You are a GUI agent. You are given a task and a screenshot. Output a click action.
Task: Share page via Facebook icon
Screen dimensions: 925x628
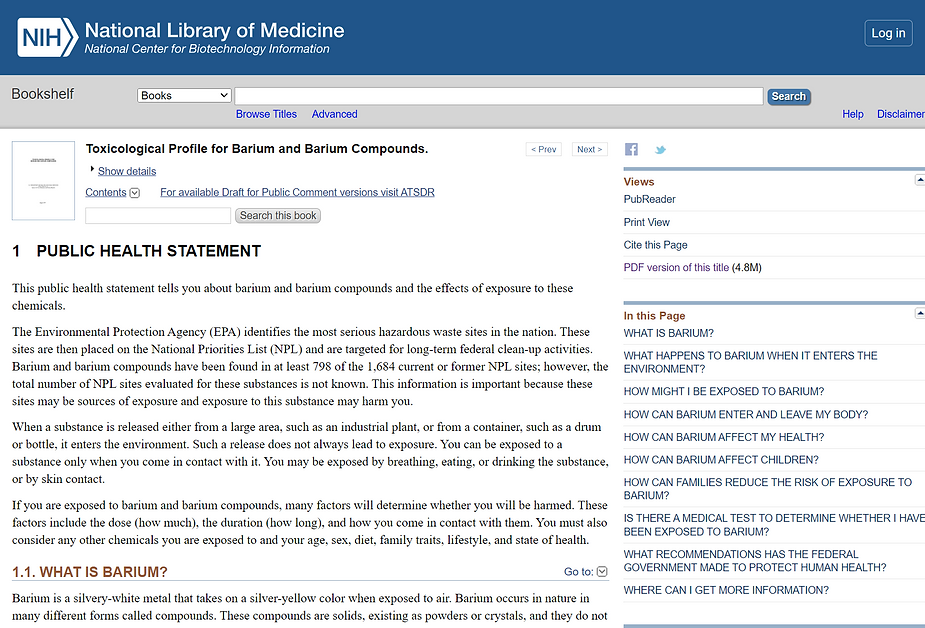point(631,150)
